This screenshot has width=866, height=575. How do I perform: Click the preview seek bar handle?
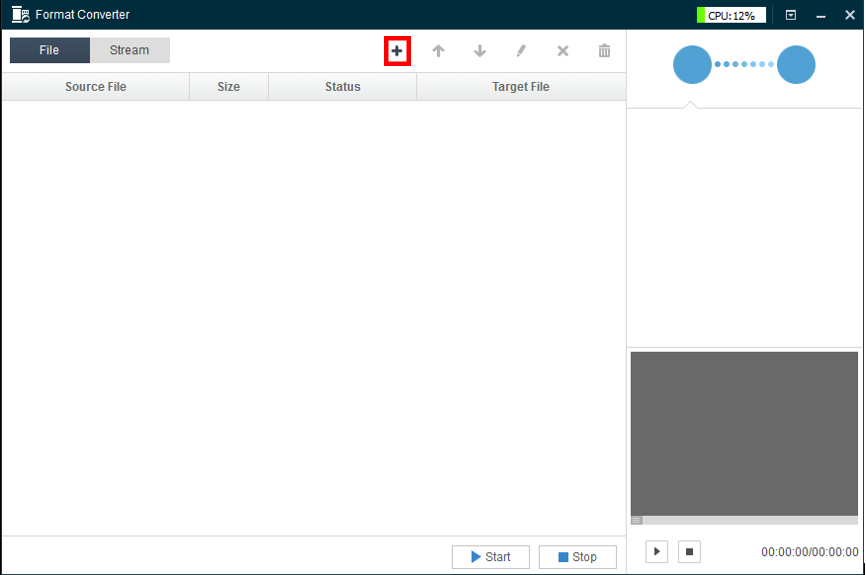pyautogui.click(x=636, y=520)
